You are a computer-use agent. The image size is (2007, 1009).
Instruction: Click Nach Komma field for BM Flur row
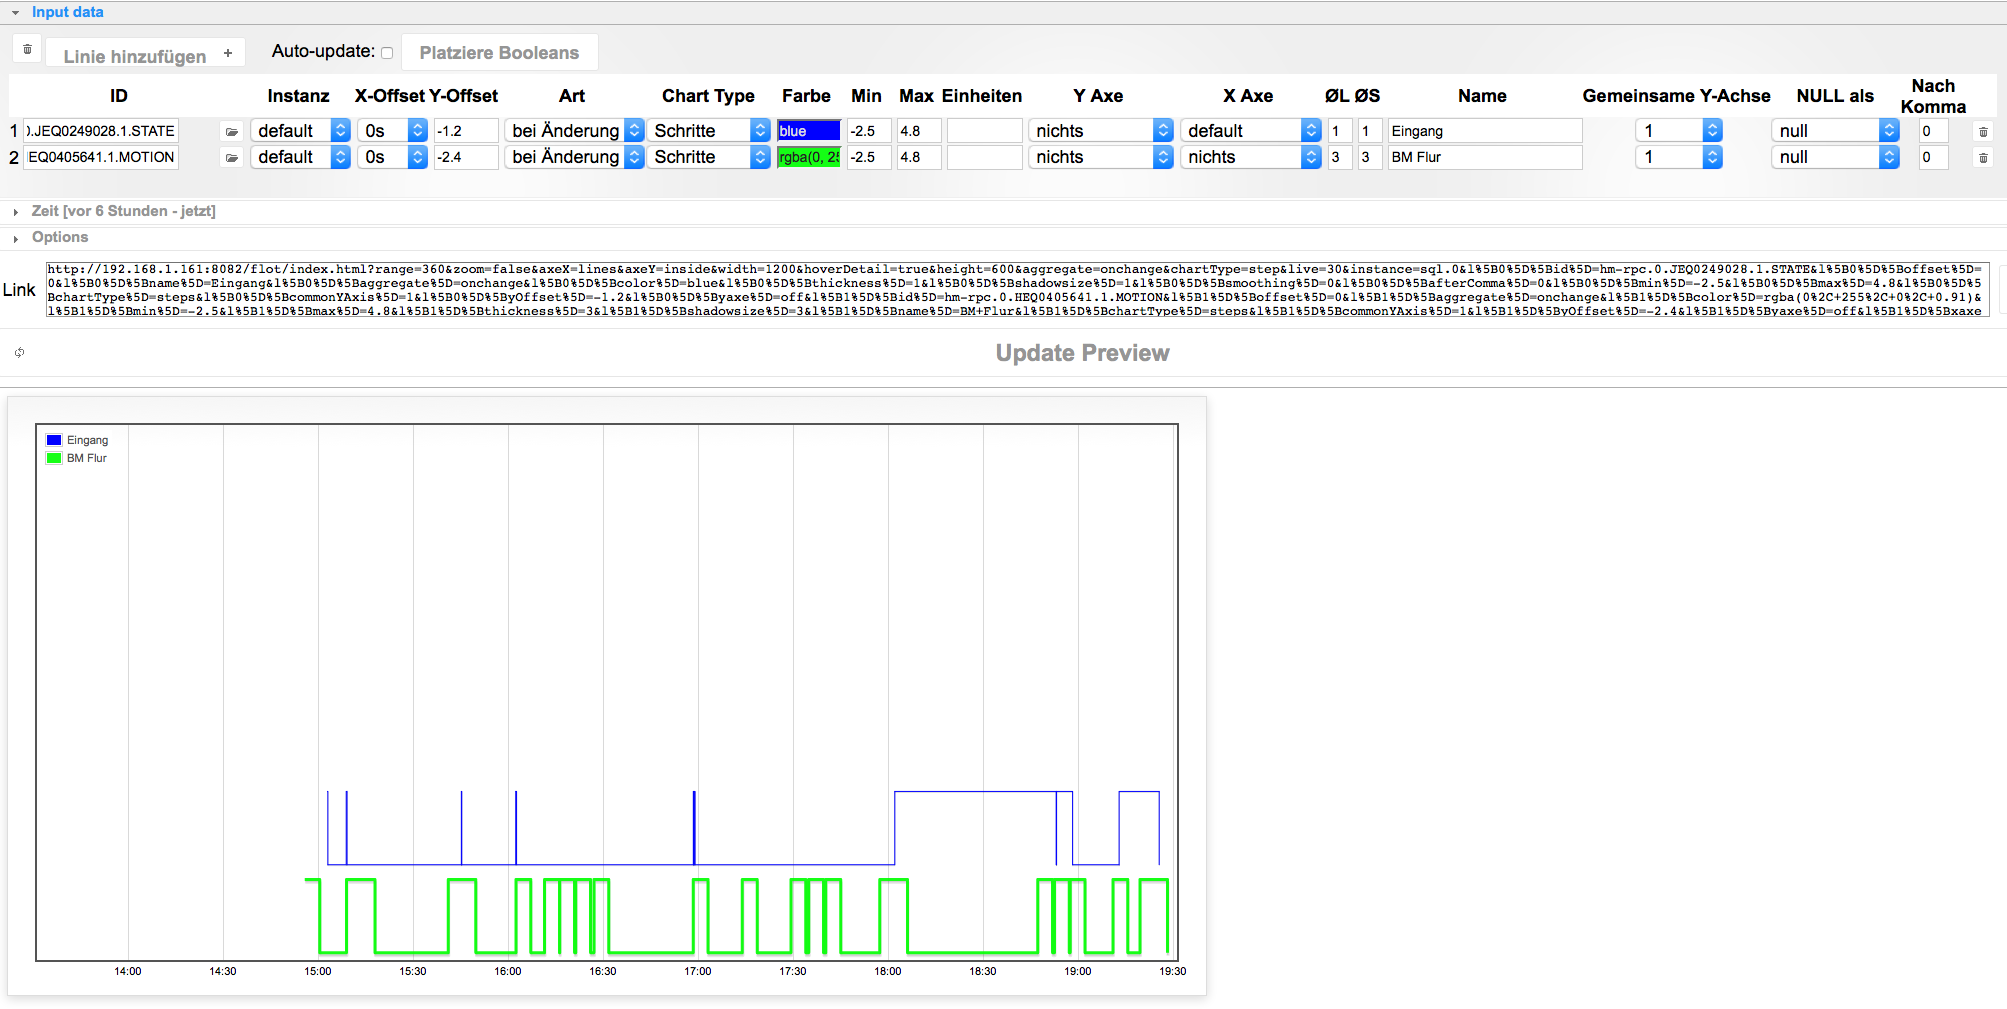(1934, 157)
